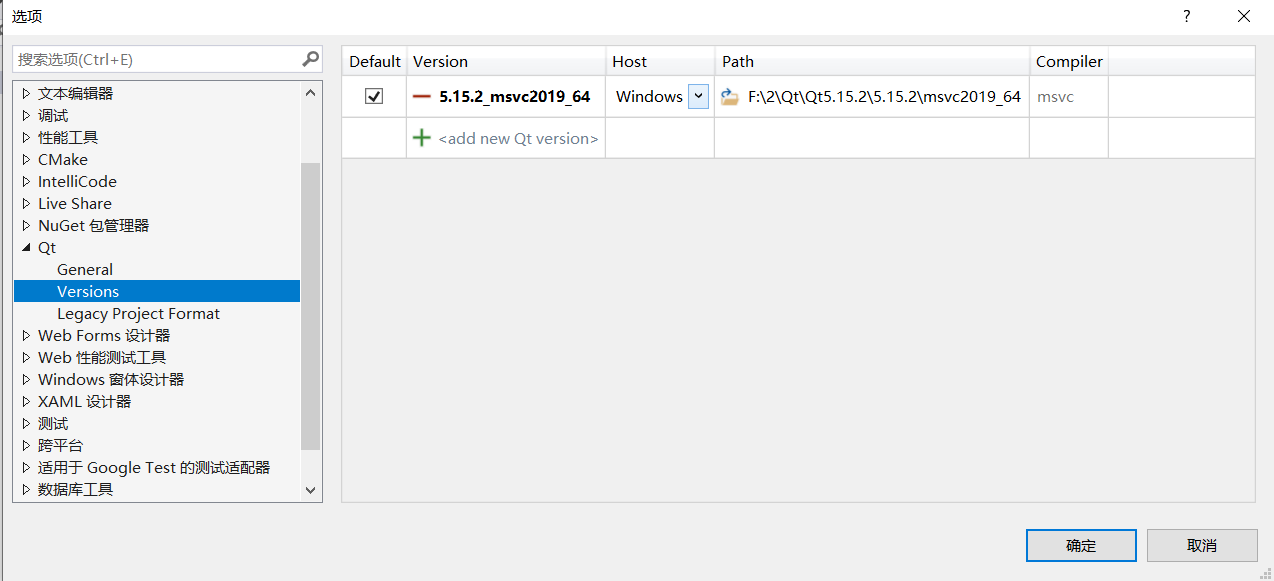
Task: Open the Legacy Project Format settings
Action: click(x=138, y=313)
